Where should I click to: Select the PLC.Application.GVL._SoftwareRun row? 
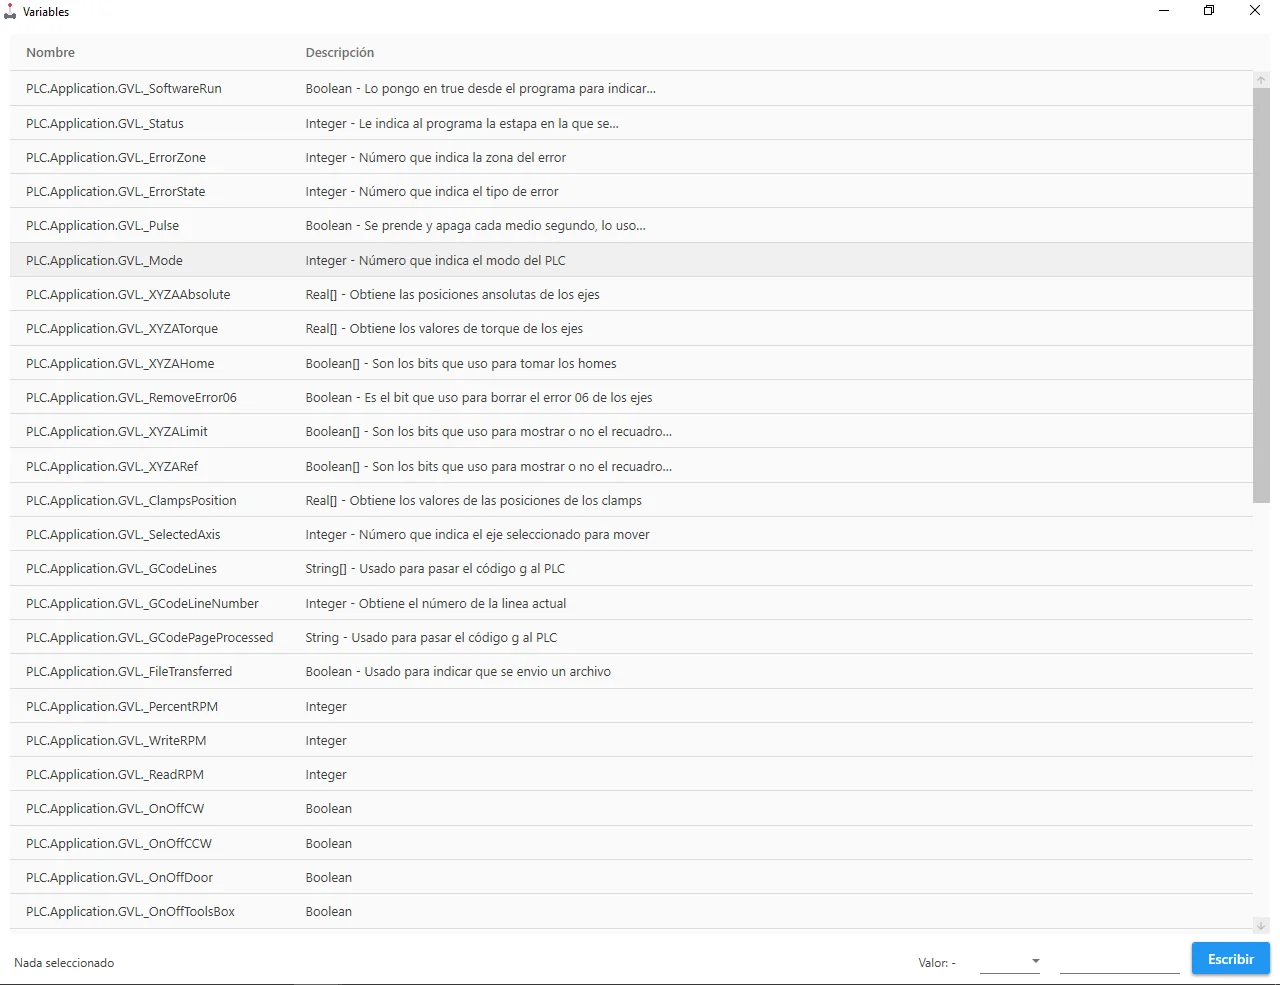631,88
